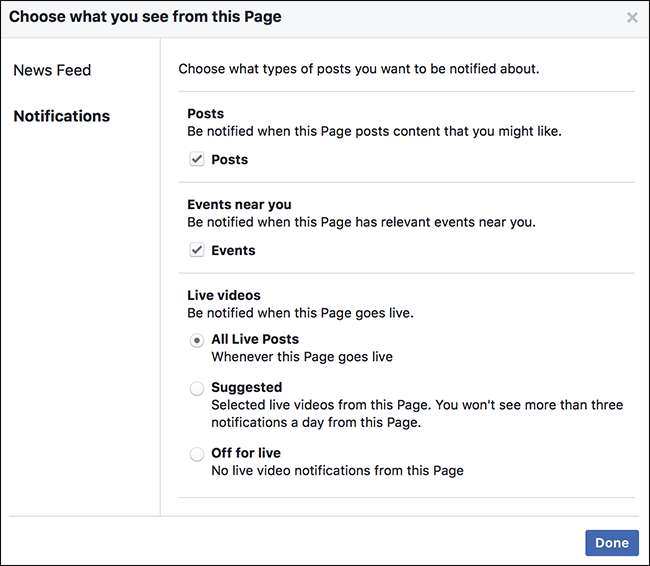Uncheck the Posts notification checkbox
The width and height of the screenshot is (650, 566).
coord(197,160)
